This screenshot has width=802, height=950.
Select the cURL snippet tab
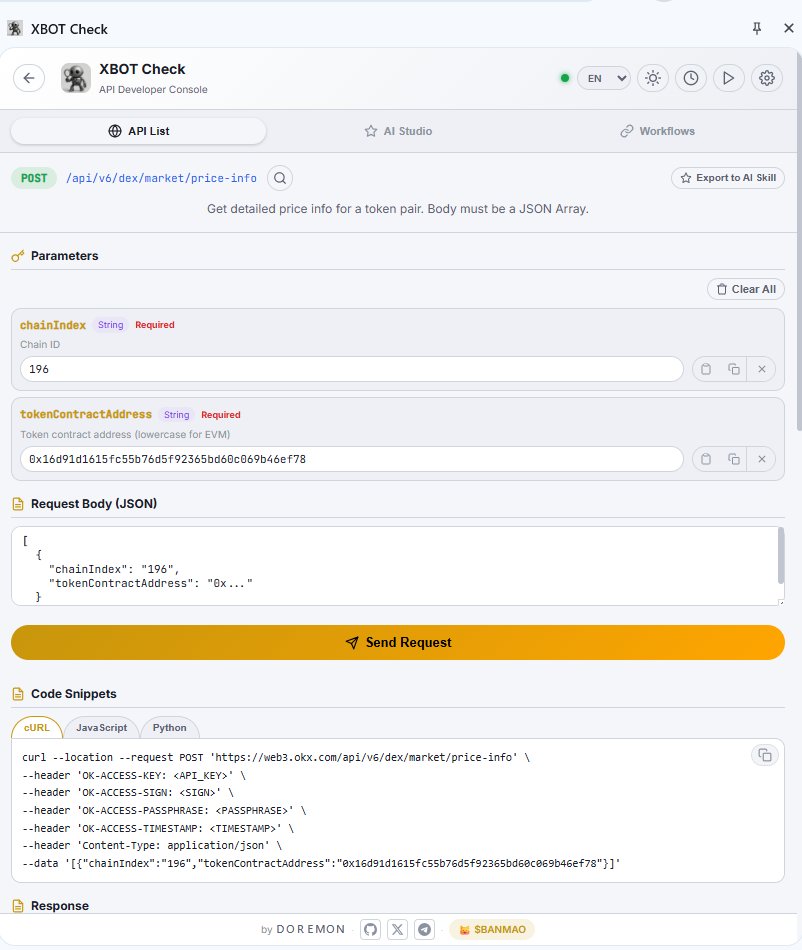click(x=37, y=728)
